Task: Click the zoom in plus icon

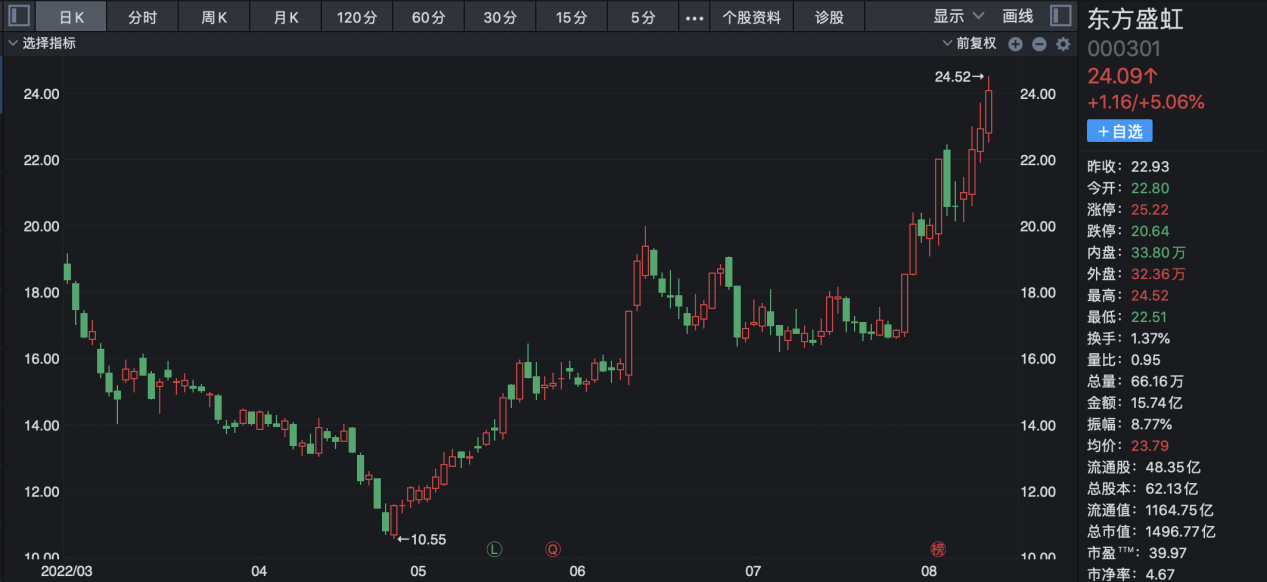Action: pos(1015,44)
